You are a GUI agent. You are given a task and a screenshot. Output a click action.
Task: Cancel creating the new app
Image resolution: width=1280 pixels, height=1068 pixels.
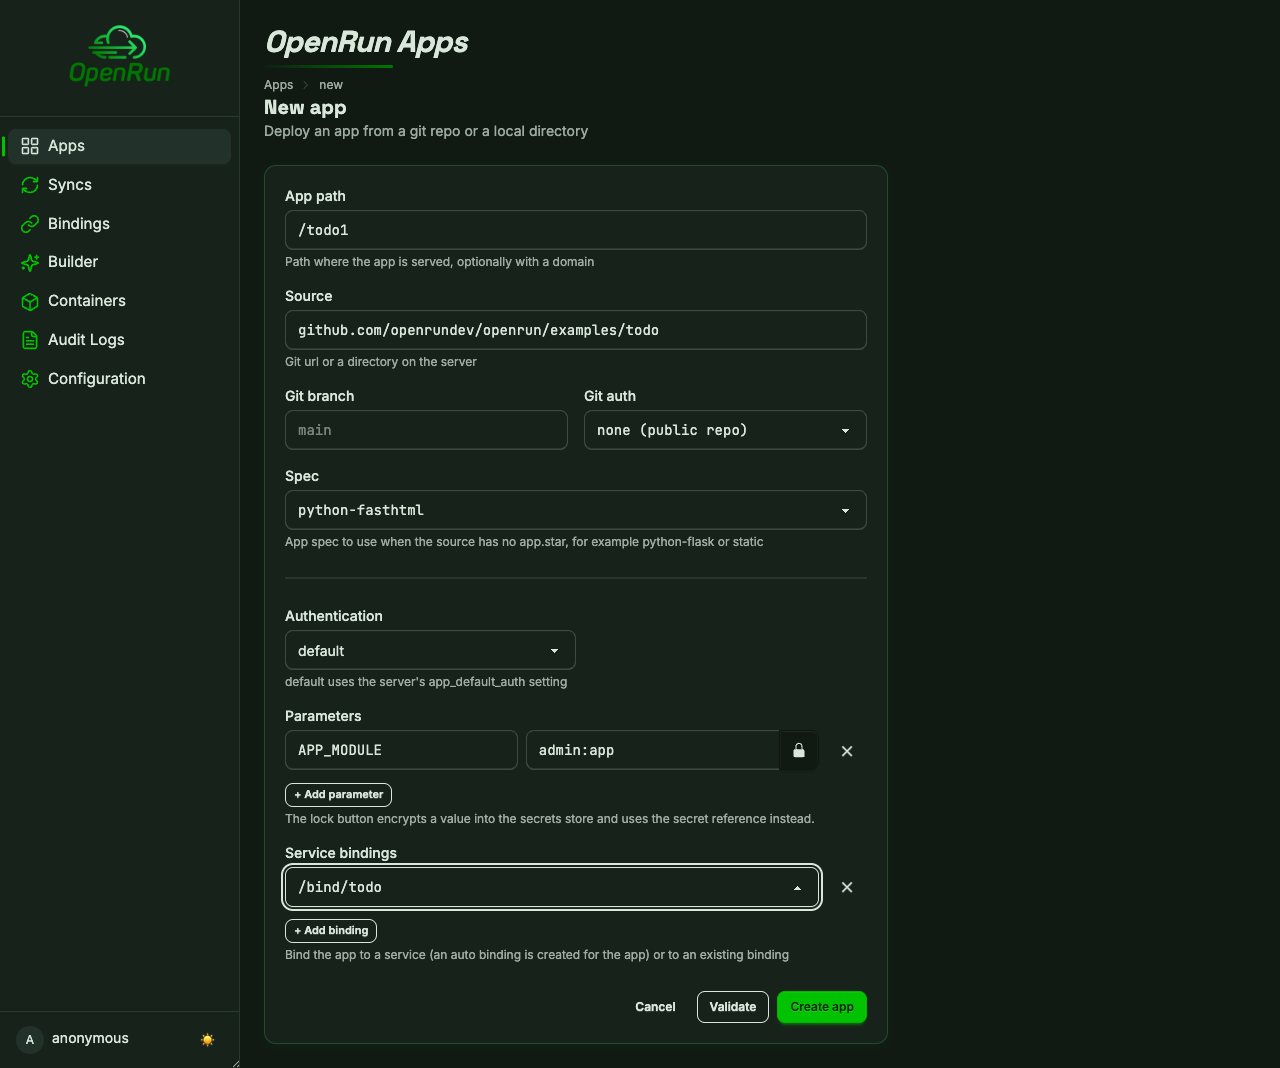coord(655,1007)
